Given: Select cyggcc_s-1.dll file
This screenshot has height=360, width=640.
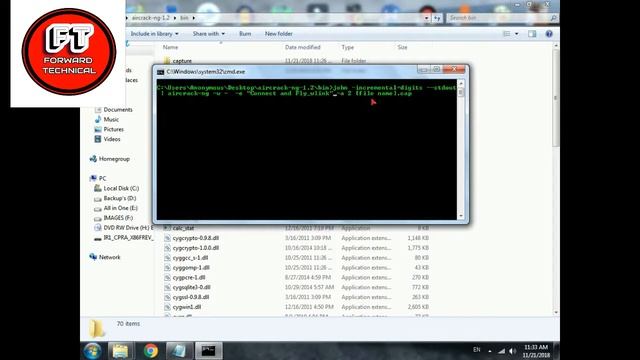Looking at the screenshot, I should [190, 258].
